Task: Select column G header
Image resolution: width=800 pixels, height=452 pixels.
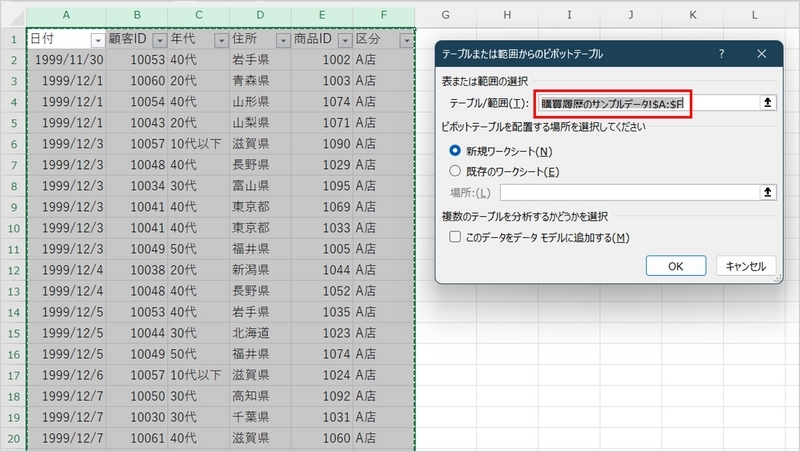Action: coord(445,15)
